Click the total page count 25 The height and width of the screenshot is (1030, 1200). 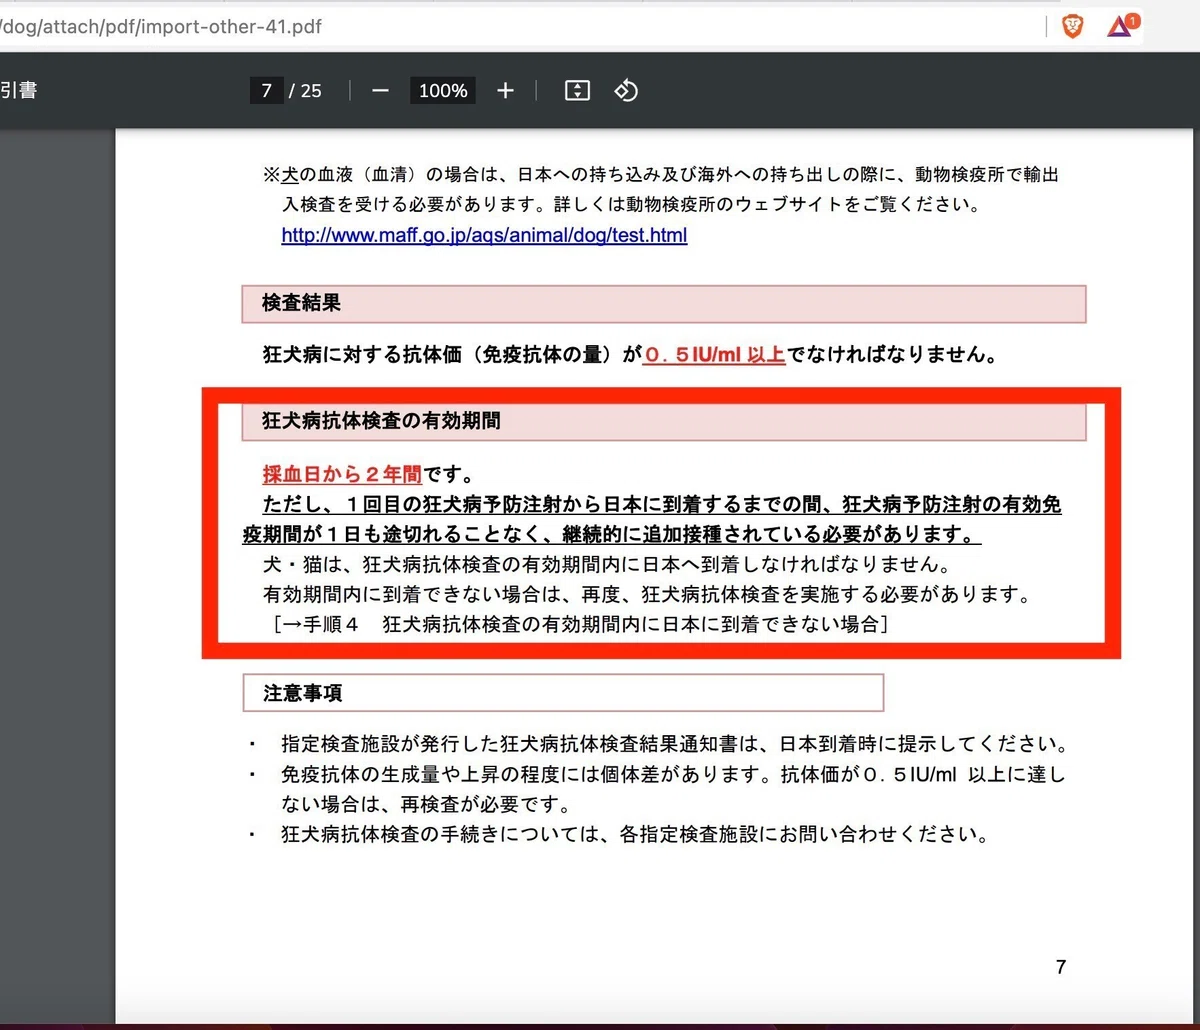pyautogui.click(x=311, y=91)
